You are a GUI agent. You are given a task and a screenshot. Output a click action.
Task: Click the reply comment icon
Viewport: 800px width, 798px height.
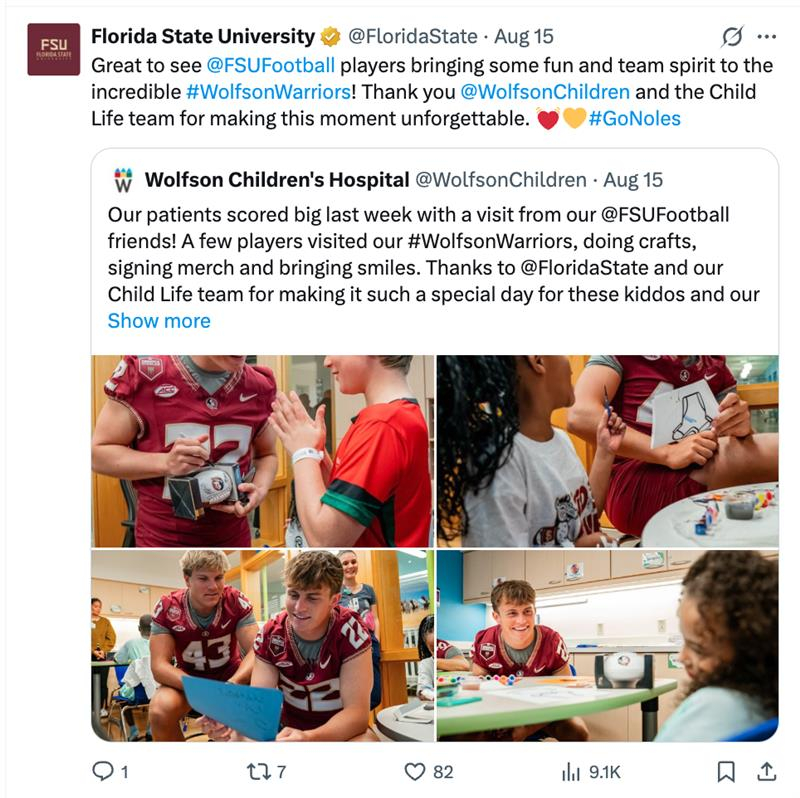[102, 771]
